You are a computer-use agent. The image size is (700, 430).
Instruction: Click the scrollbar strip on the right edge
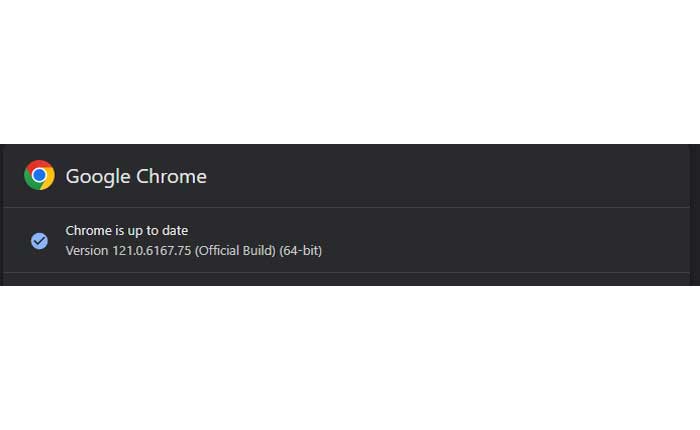(x=695, y=215)
